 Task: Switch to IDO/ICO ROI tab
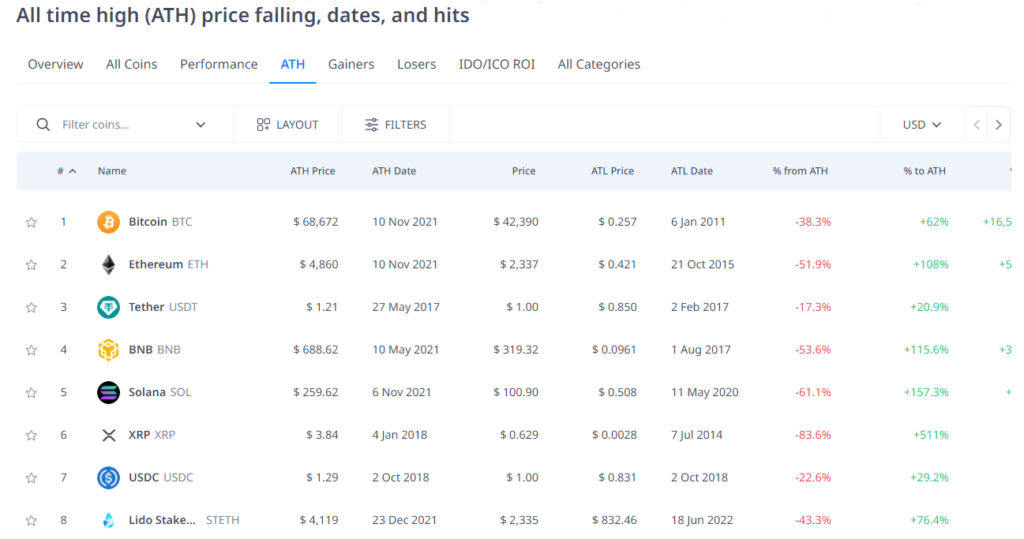(x=496, y=64)
